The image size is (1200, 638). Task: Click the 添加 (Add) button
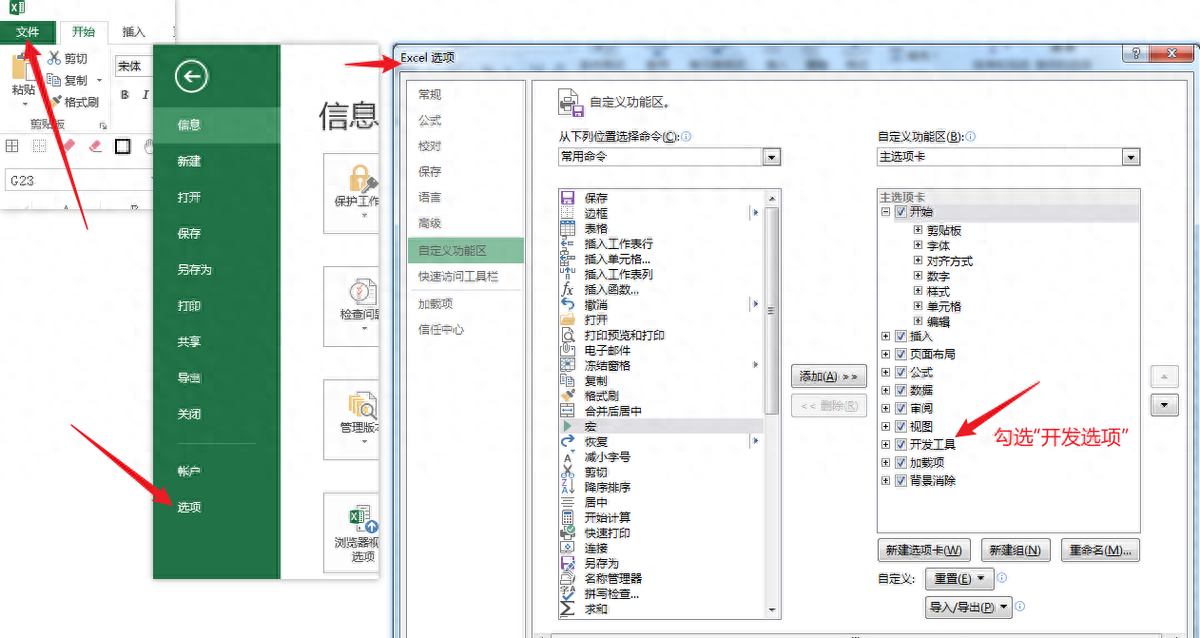click(828, 377)
